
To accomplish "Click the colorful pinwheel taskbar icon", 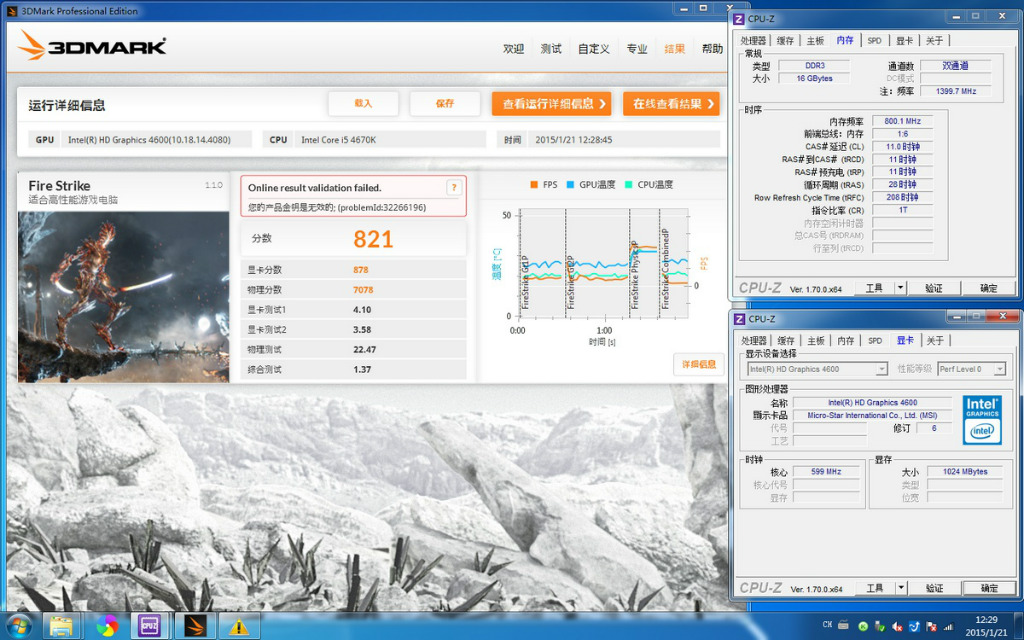I will tap(106, 626).
